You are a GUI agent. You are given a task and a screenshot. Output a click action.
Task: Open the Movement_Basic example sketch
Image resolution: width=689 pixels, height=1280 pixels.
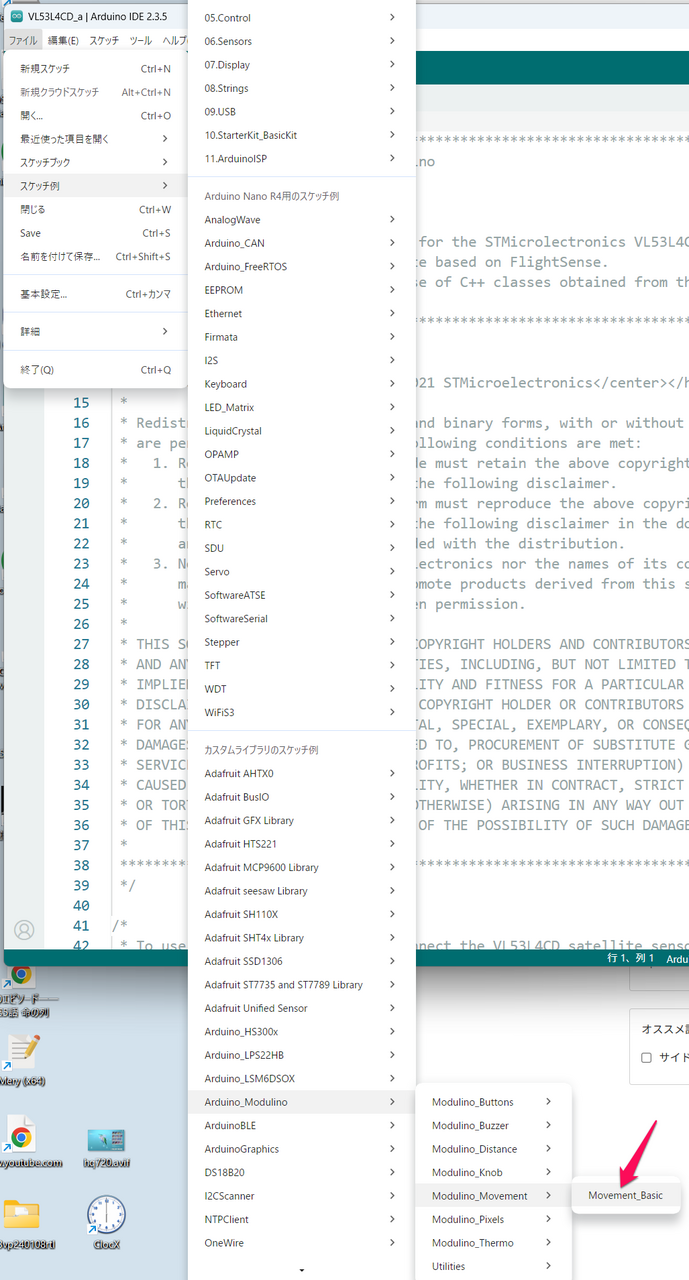625,1195
